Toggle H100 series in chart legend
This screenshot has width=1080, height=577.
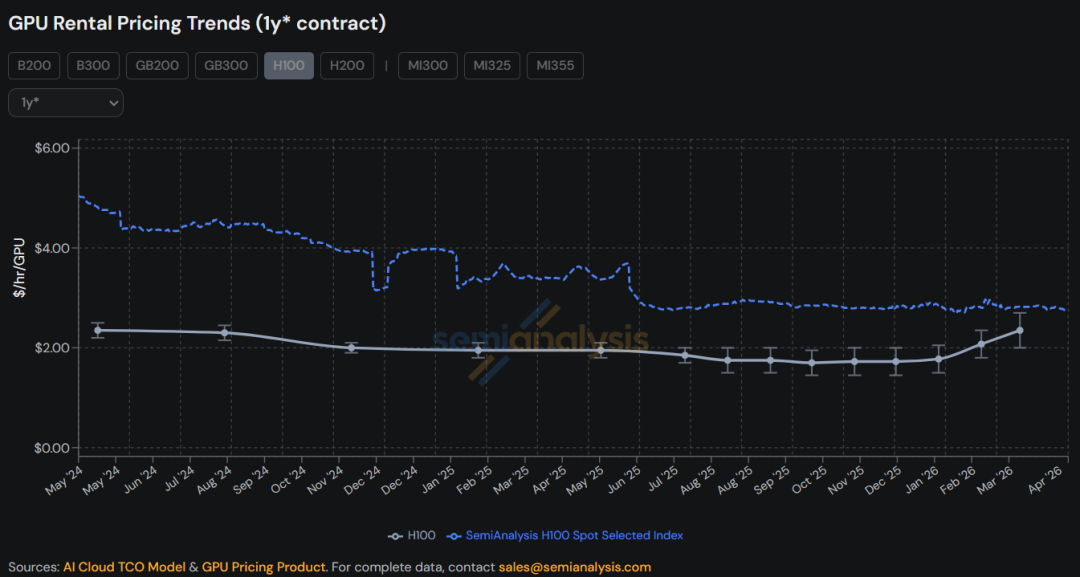pyautogui.click(x=411, y=536)
